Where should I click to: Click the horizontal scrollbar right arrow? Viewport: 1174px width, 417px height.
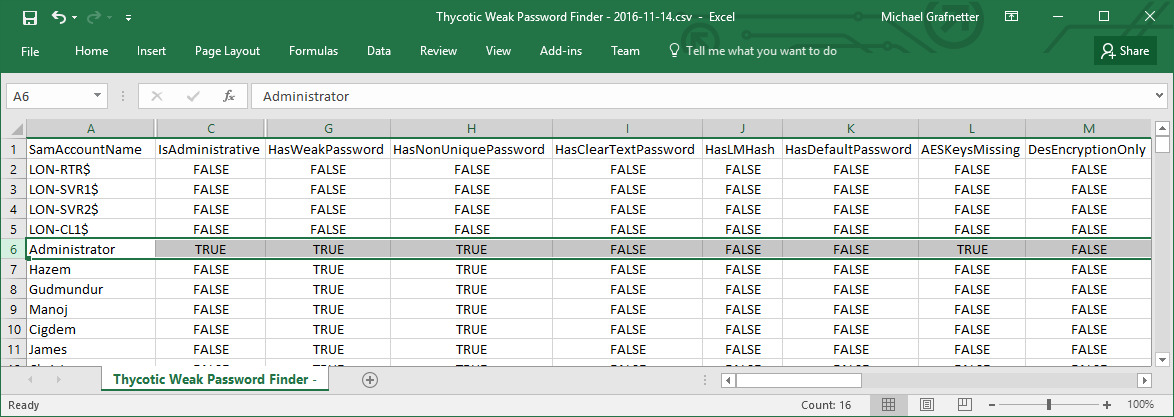1144,380
